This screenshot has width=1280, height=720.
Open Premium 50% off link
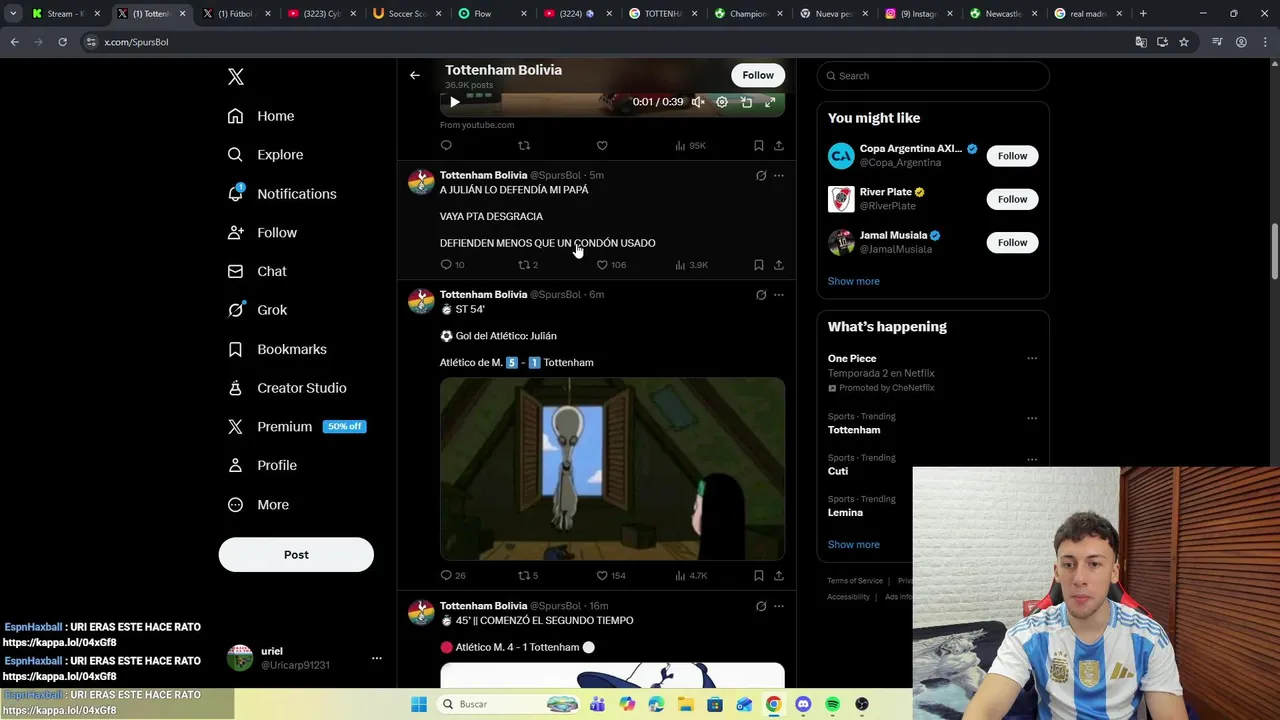point(297,426)
